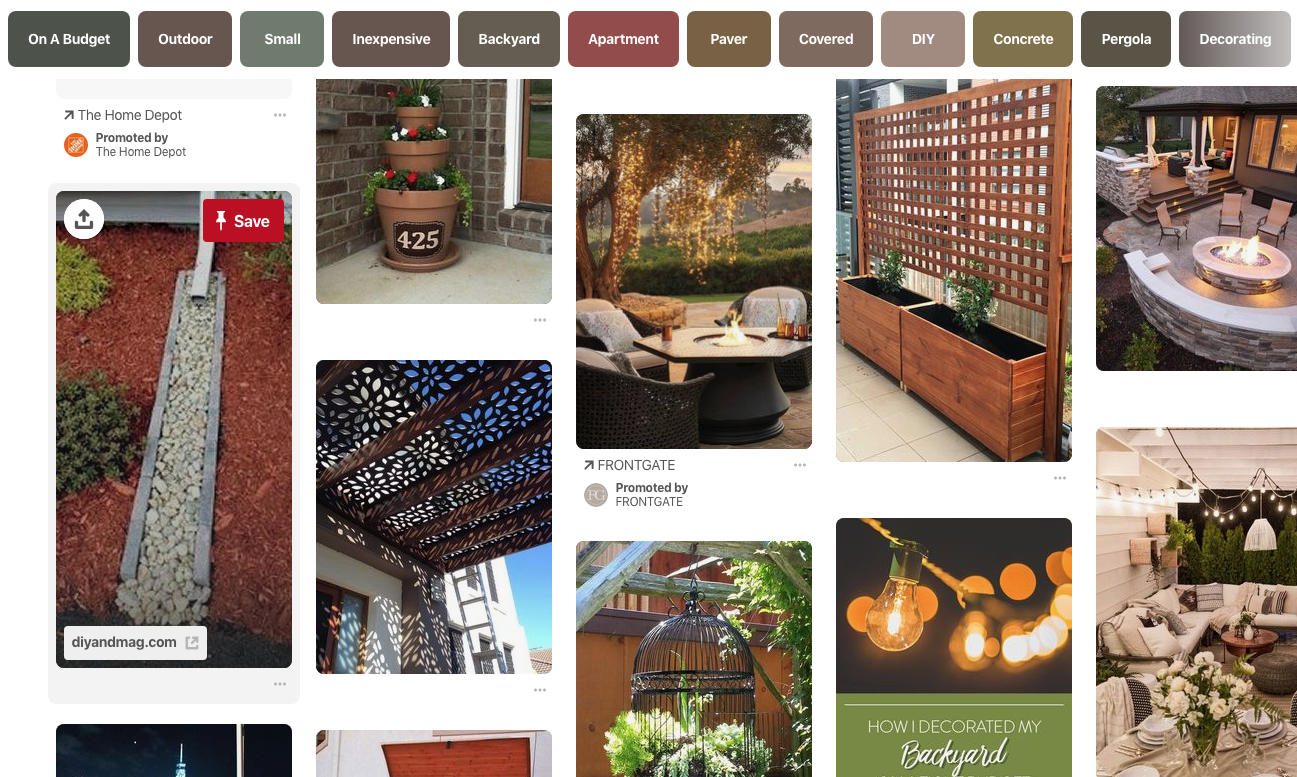Click the share upload icon on drainage pin

[x=84, y=219]
